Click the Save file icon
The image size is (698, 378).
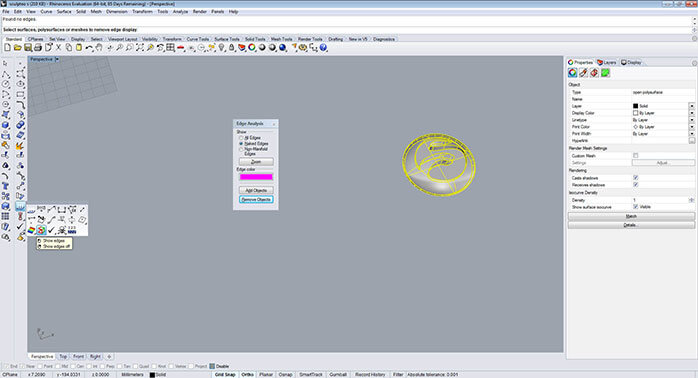coord(28,48)
